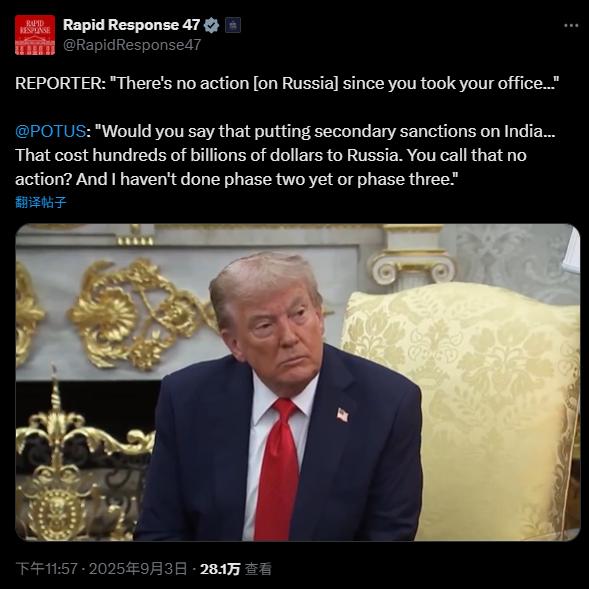Click the small dark-blue affiliation badge icon
The width and height of the screenshot is (589, 589).
[233, 25]
